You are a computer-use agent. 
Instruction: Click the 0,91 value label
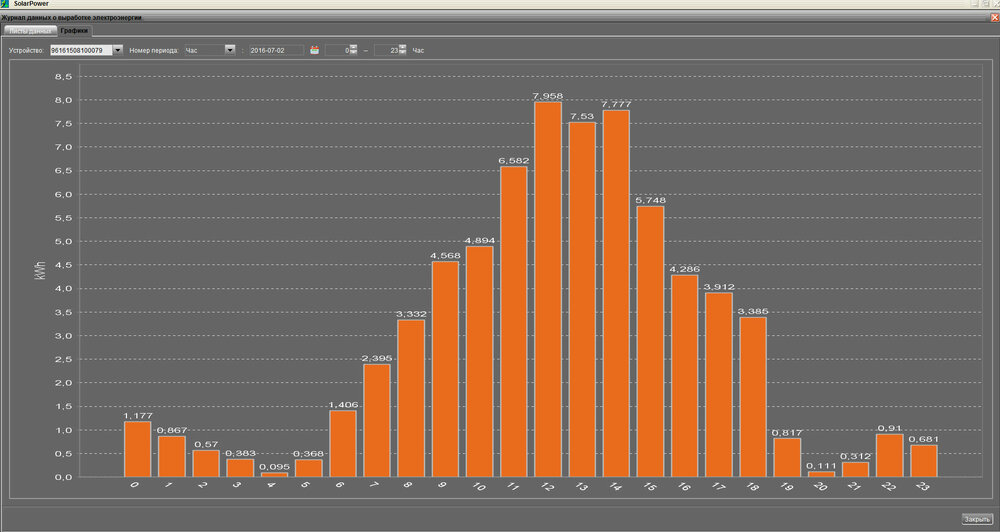890,429
